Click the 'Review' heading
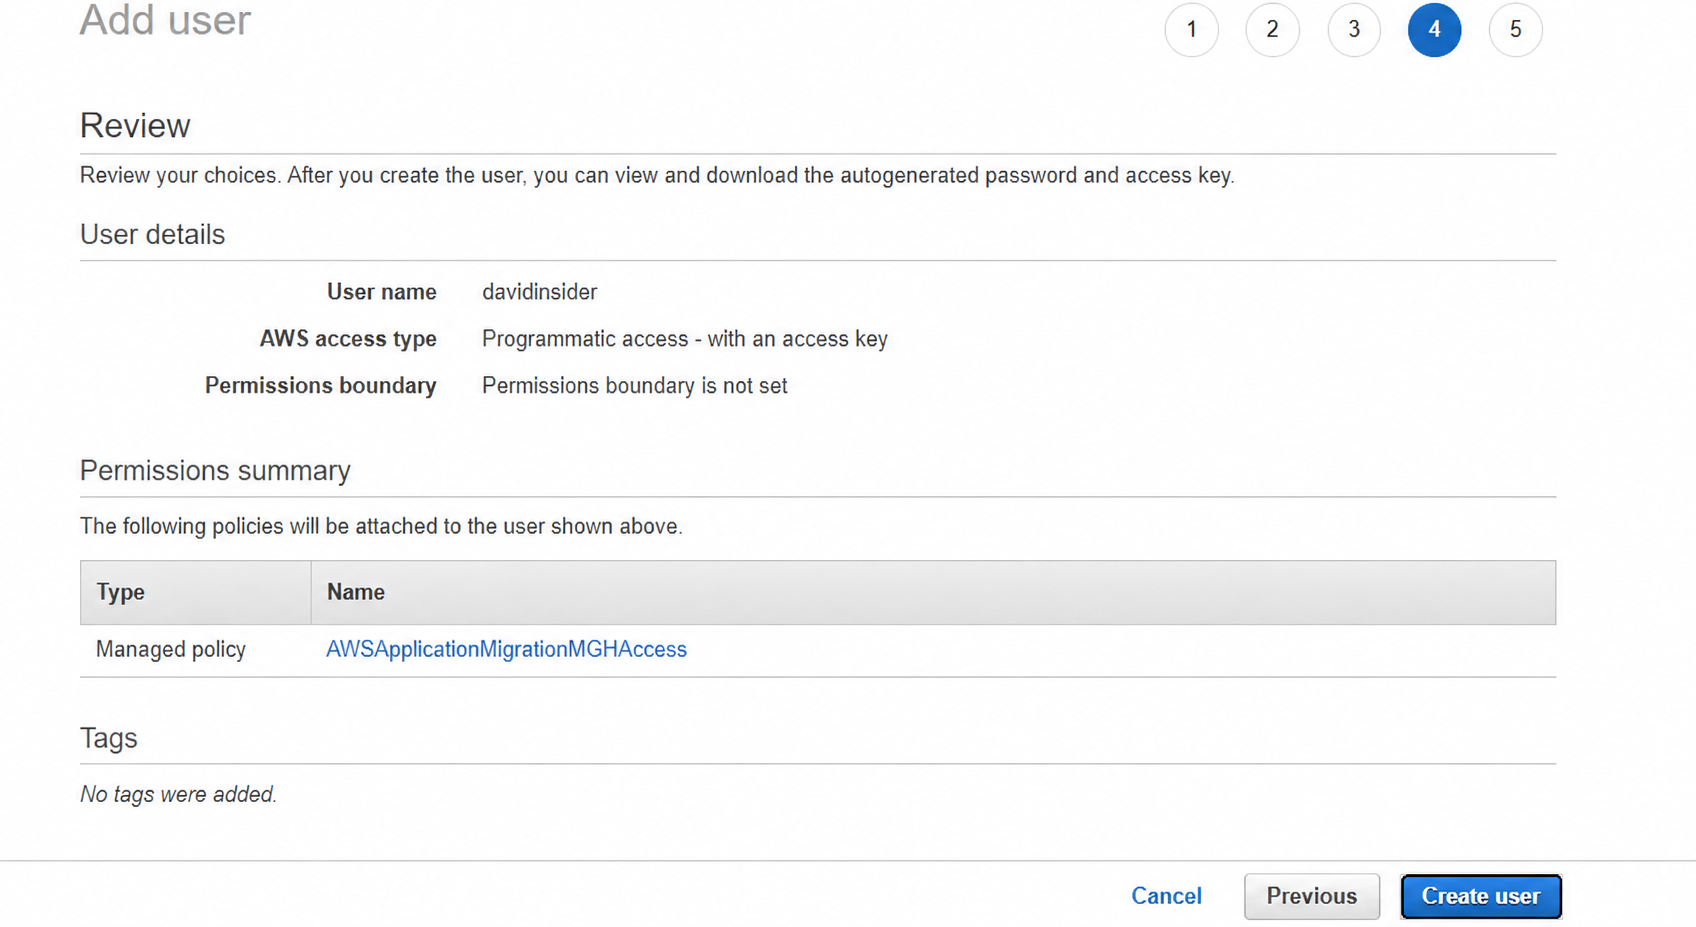1696x927 pixels. pos(135,126)
